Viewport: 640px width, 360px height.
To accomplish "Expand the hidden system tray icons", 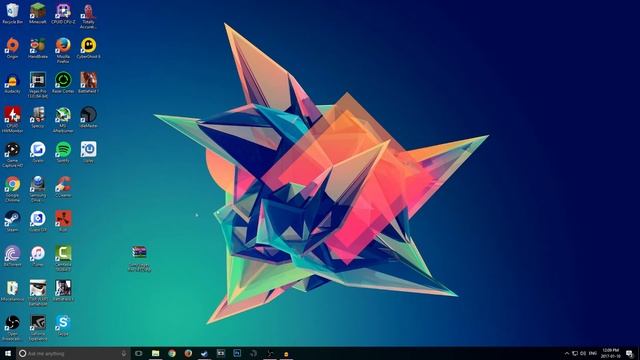I will (x=567, y=353).
